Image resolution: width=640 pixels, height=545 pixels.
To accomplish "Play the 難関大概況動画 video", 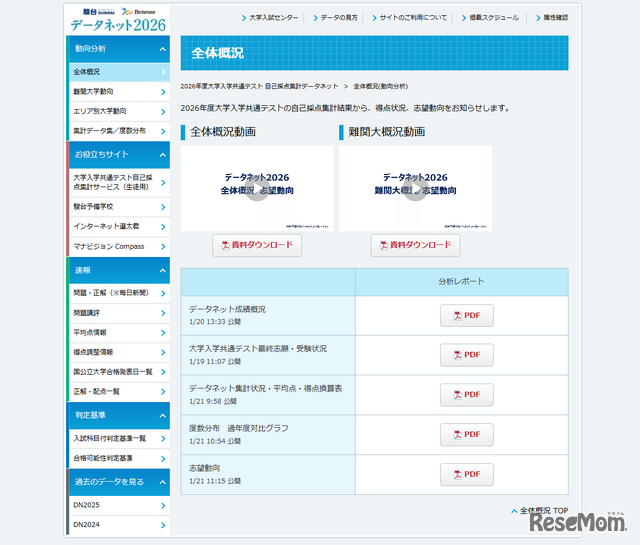I will pyautogui.click(x=416, y=190).
